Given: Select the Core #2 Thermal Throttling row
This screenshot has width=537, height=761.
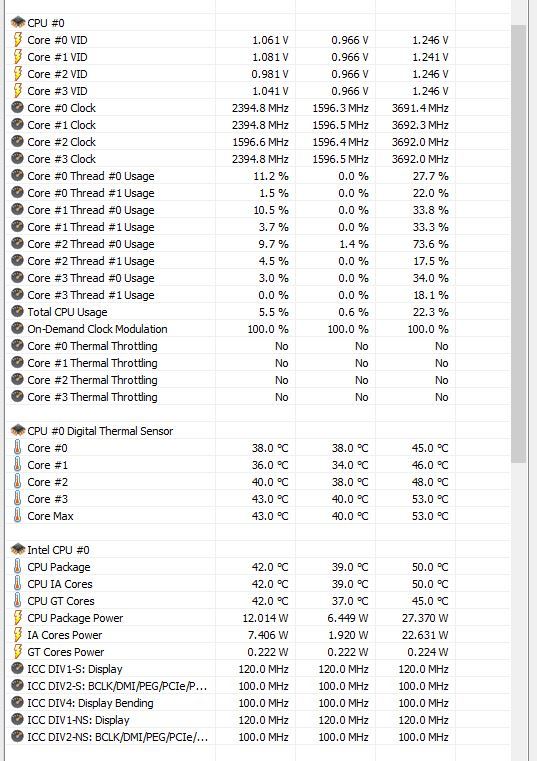Looking at the screenshot, I should coord(258,380).
